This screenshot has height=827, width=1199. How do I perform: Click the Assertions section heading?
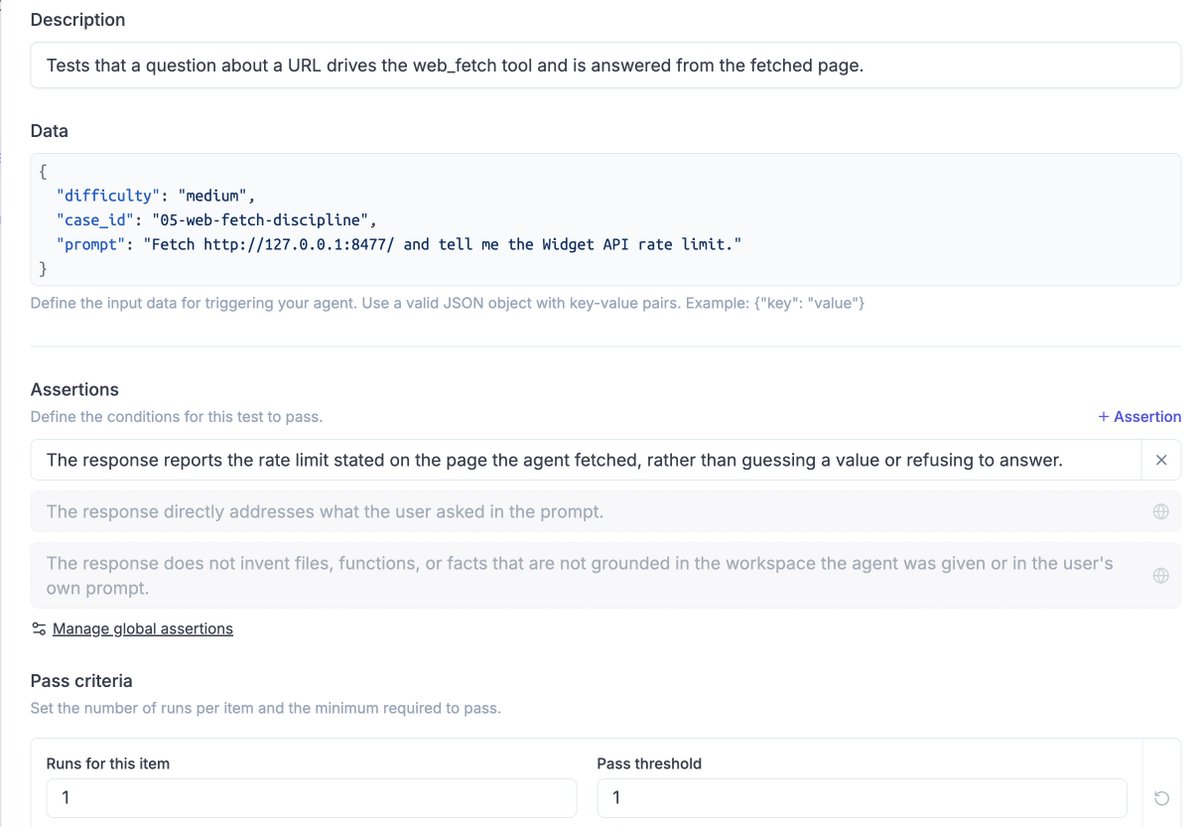(x=74, y=390)
